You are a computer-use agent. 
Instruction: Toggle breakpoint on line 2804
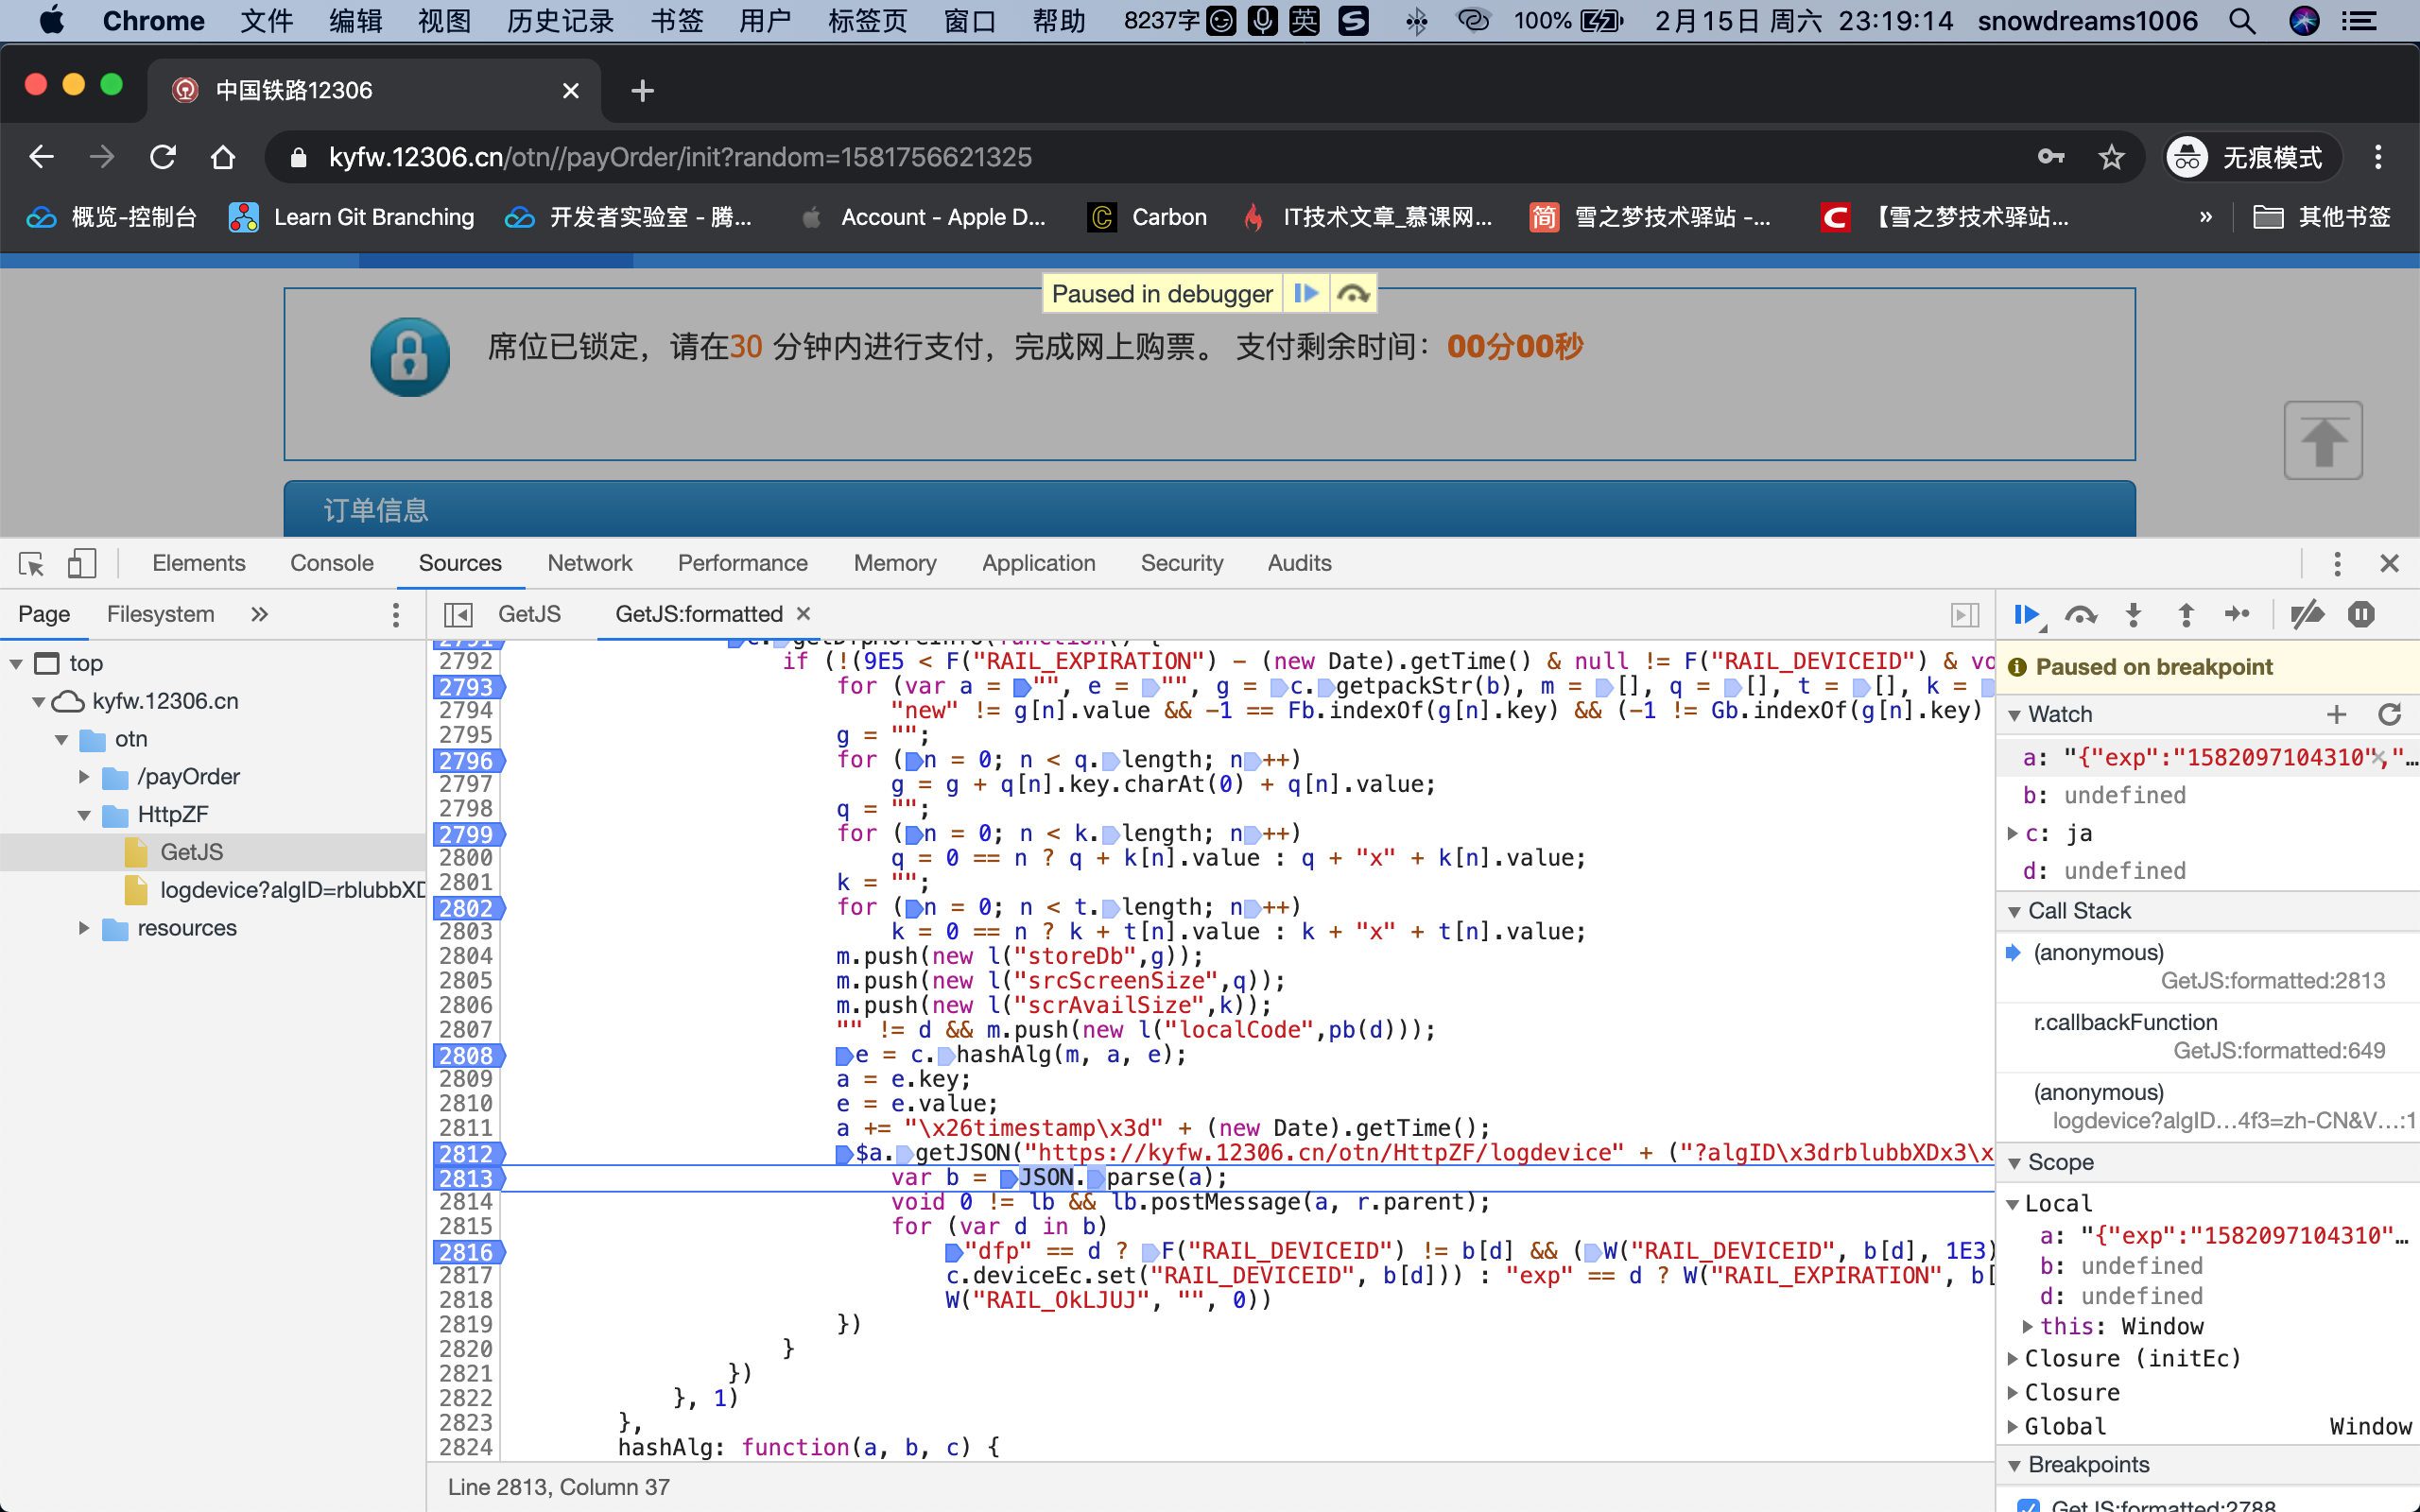(465, 956)
